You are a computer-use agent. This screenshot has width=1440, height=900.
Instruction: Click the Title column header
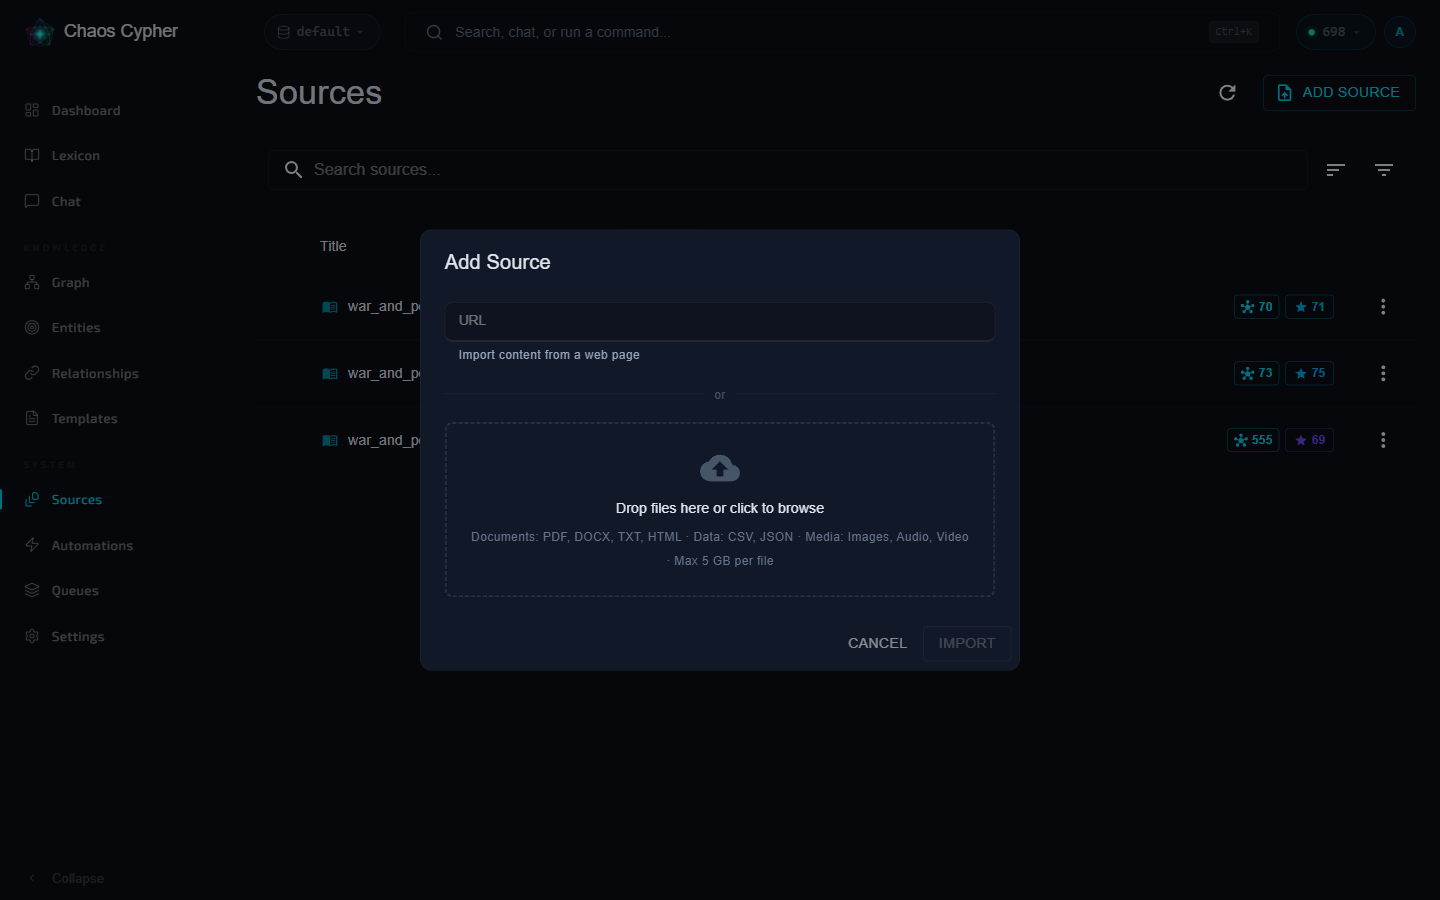coord(333,246)
